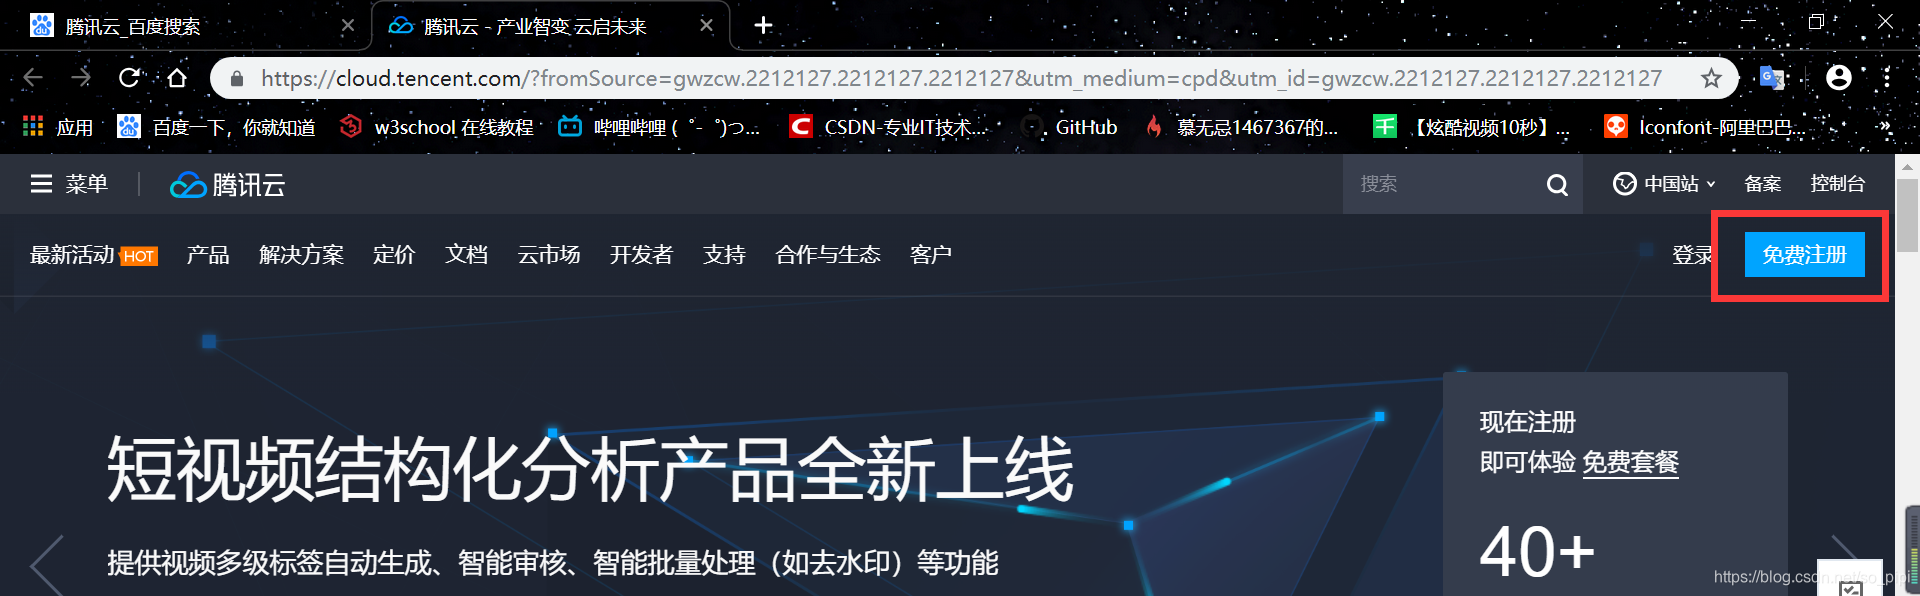The height and width of the screenshot is (596, 1920).
Task: Click the browser forward arrow
Action: [81, 78]
